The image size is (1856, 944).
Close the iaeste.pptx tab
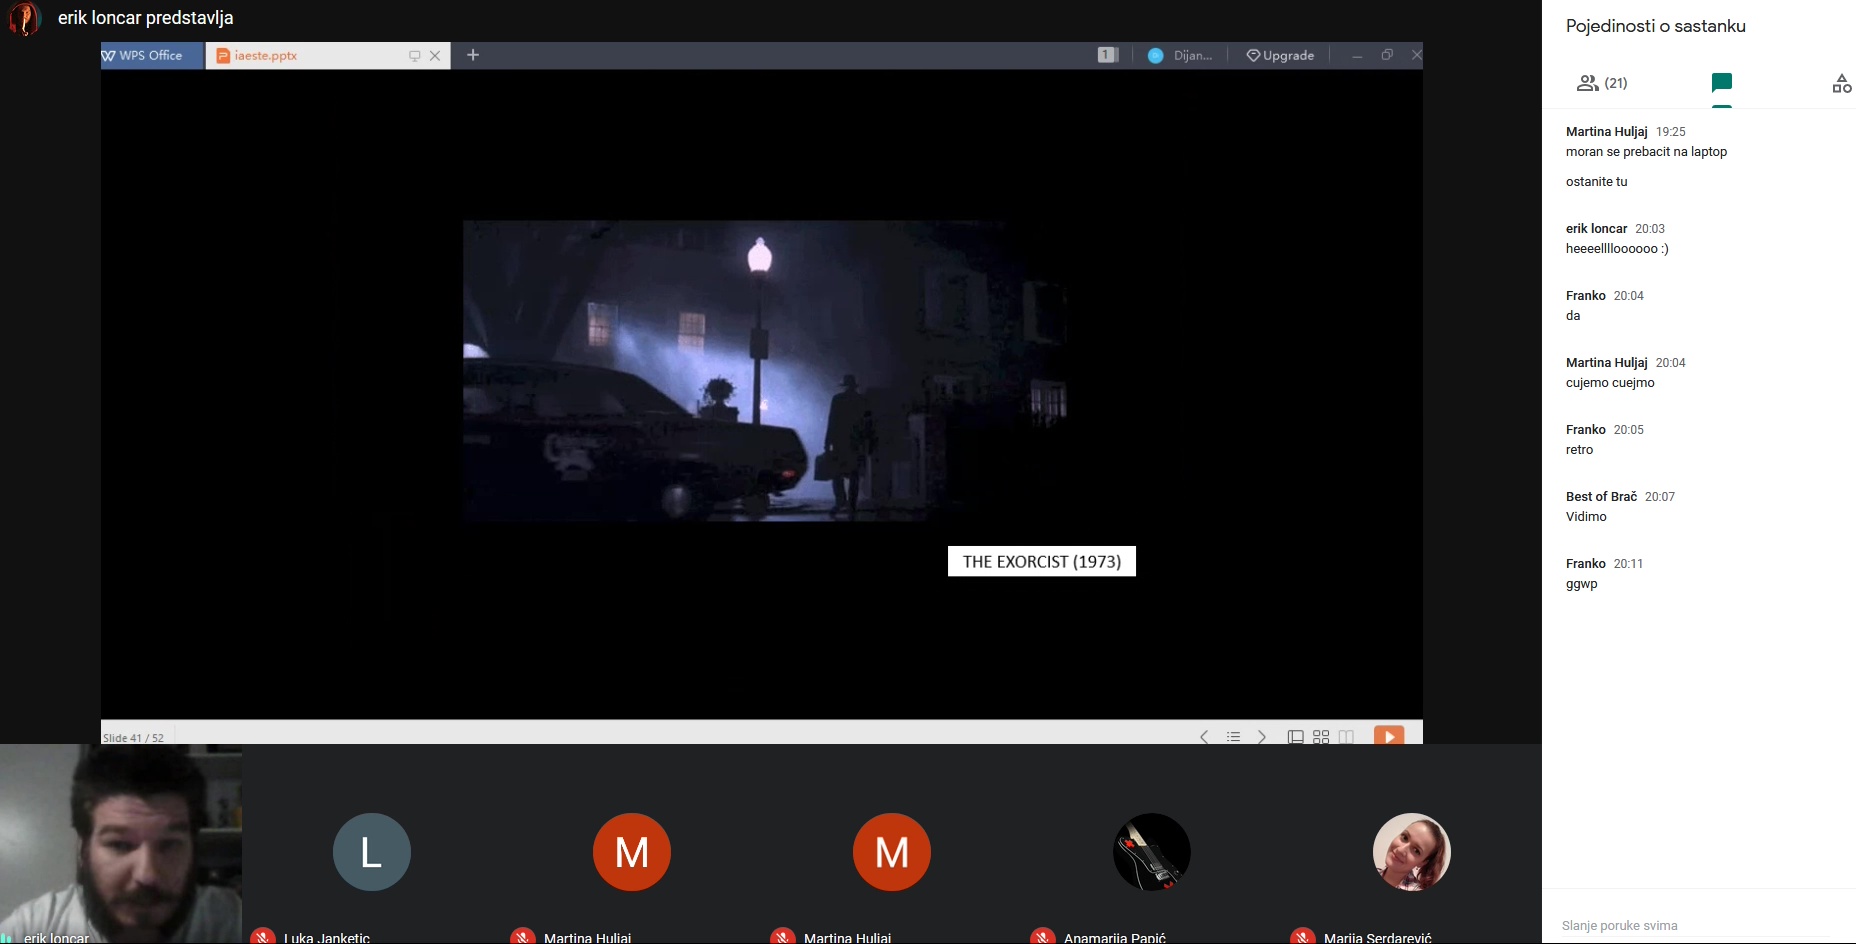coord(435,56)
